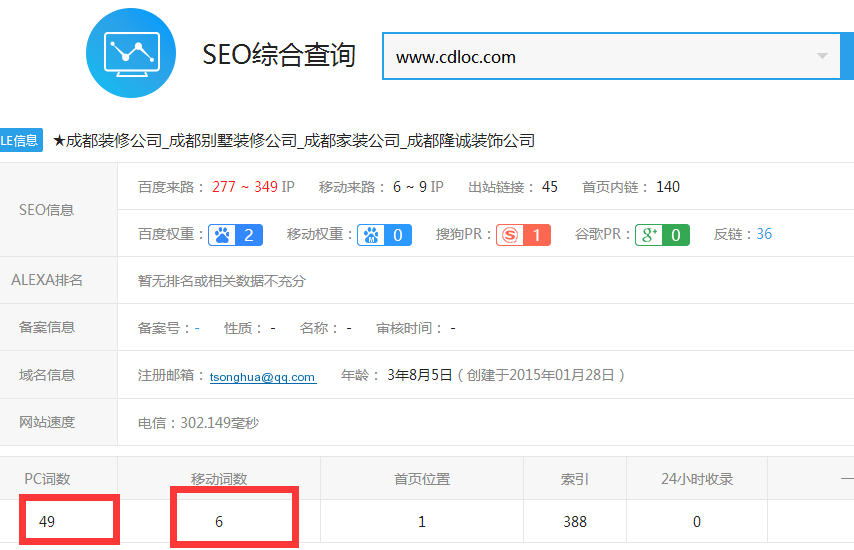Select the 移动词数 column header
This screenshot has width=854, height=550.
click(x=219, y=479)
